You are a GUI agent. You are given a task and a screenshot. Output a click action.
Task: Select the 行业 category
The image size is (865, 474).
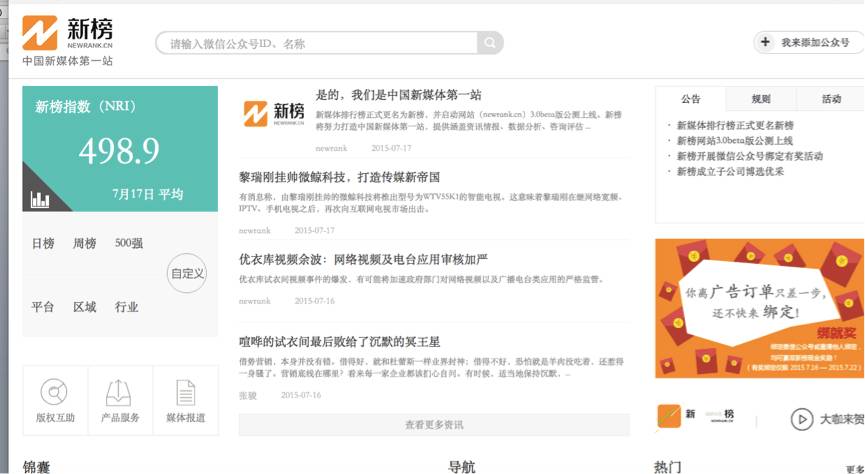(x=126, y=307)
